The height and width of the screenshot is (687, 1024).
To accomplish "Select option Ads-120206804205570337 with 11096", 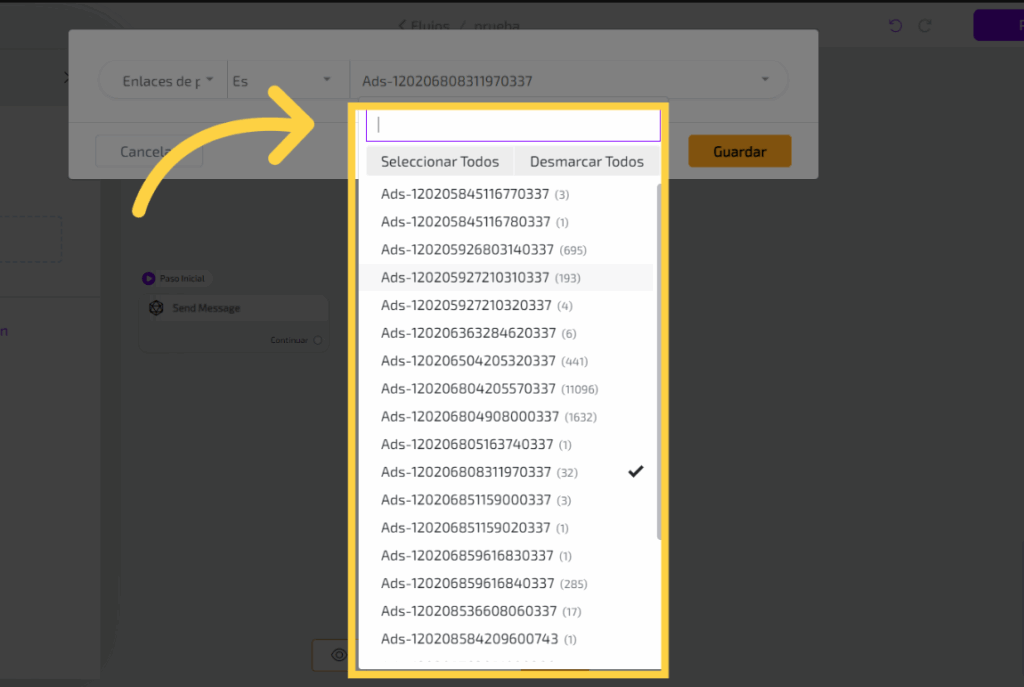I will (468, 389).
